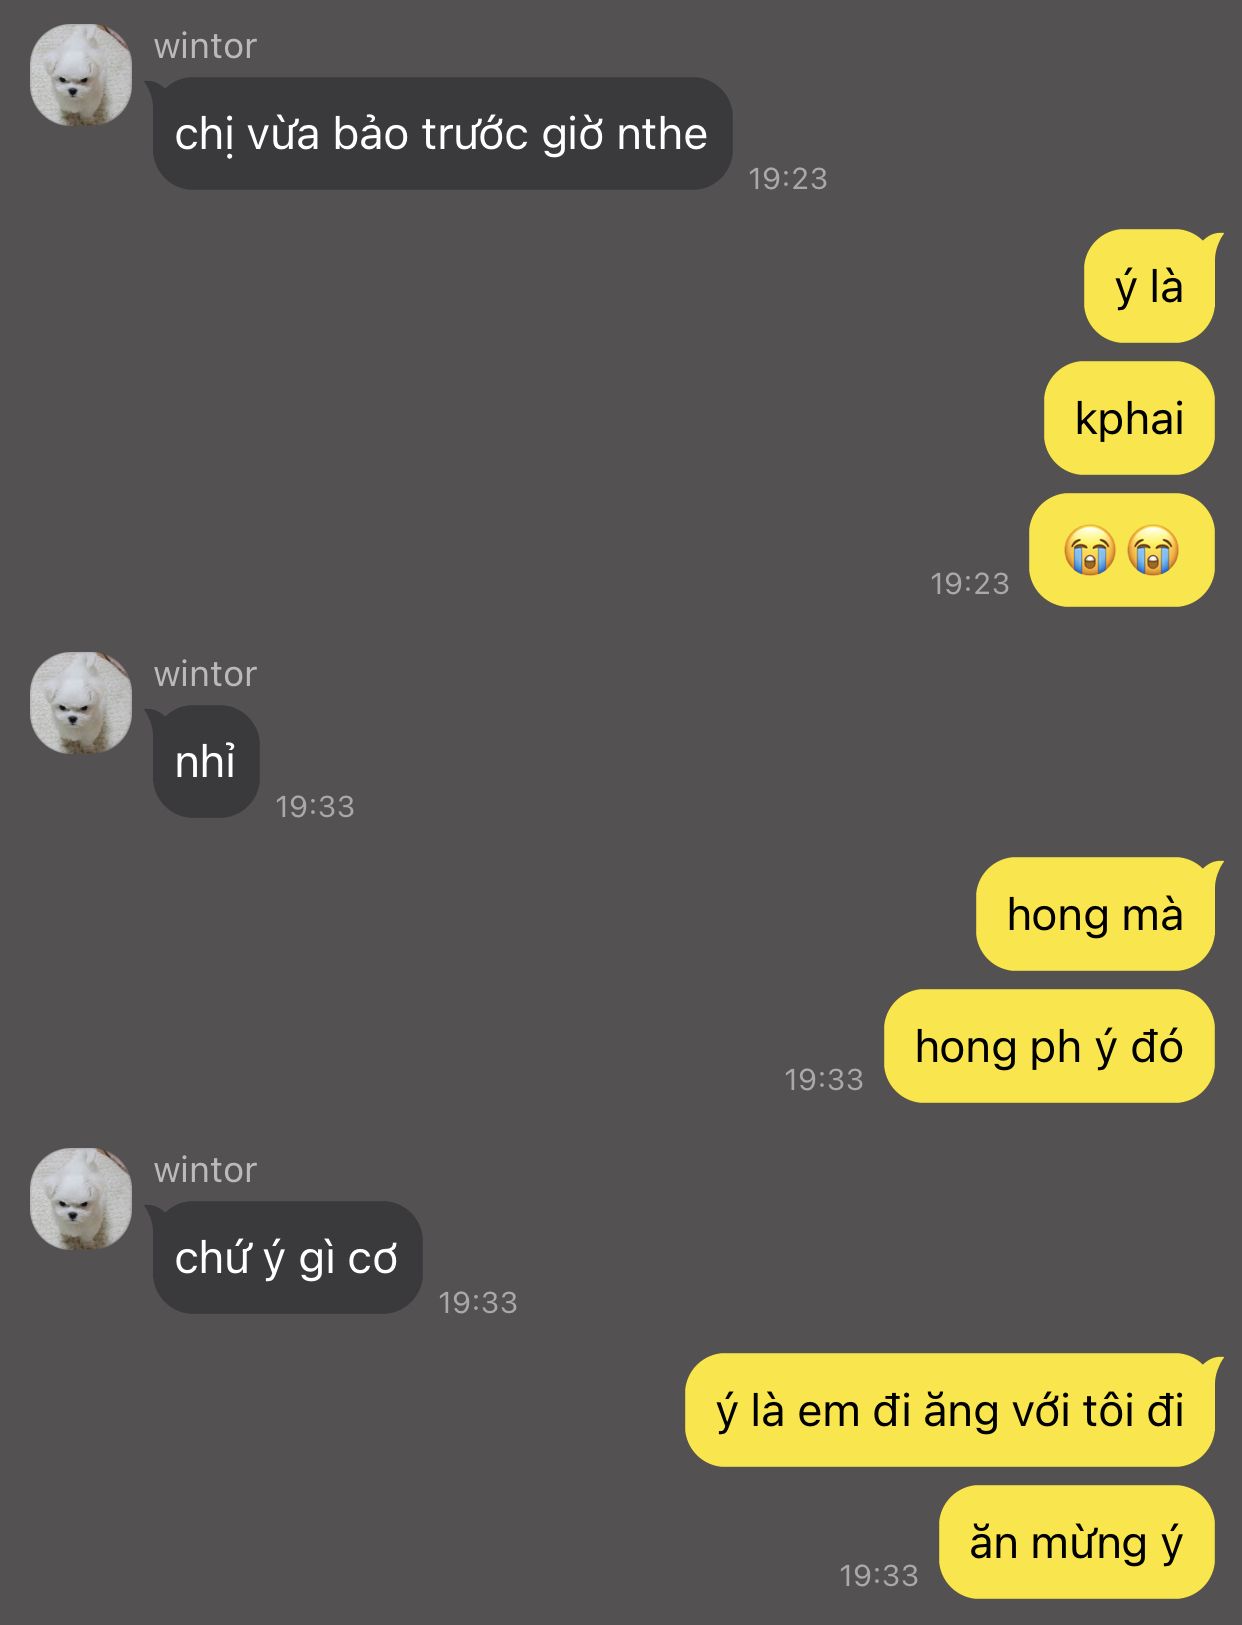Viewport: 1242px width, 1625px height.
Task: Select the 'hong ph ý đó' message bubble
Action: pyautogui.click(x=1049, y=1046)
